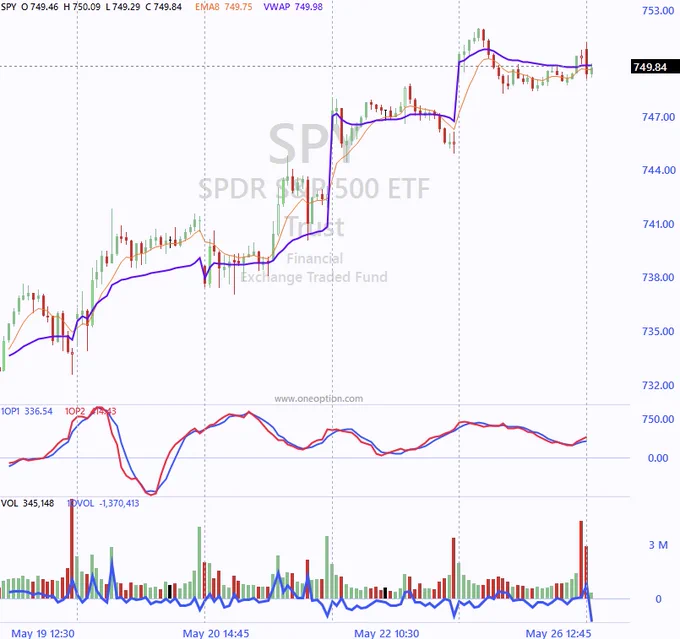Click the 750.00 oscillator axis label
Screen dimensions: 680x639
pos(658,419)
